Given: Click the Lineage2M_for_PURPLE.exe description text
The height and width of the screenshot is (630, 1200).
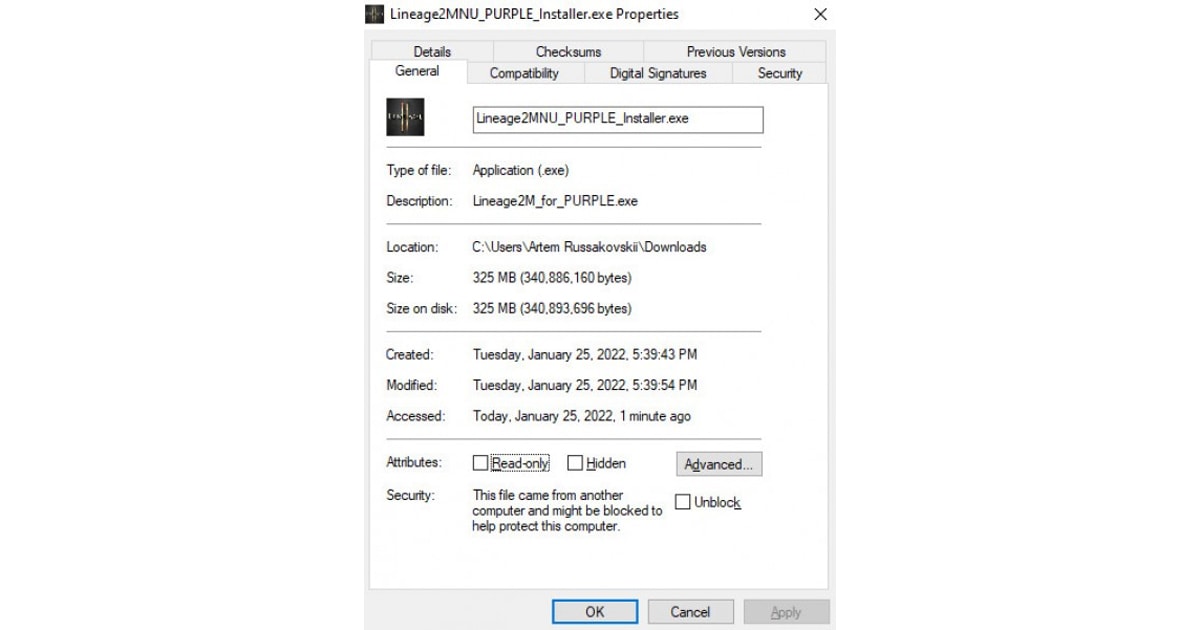Looking at the screenshot, I should click(x=555, y=201).
